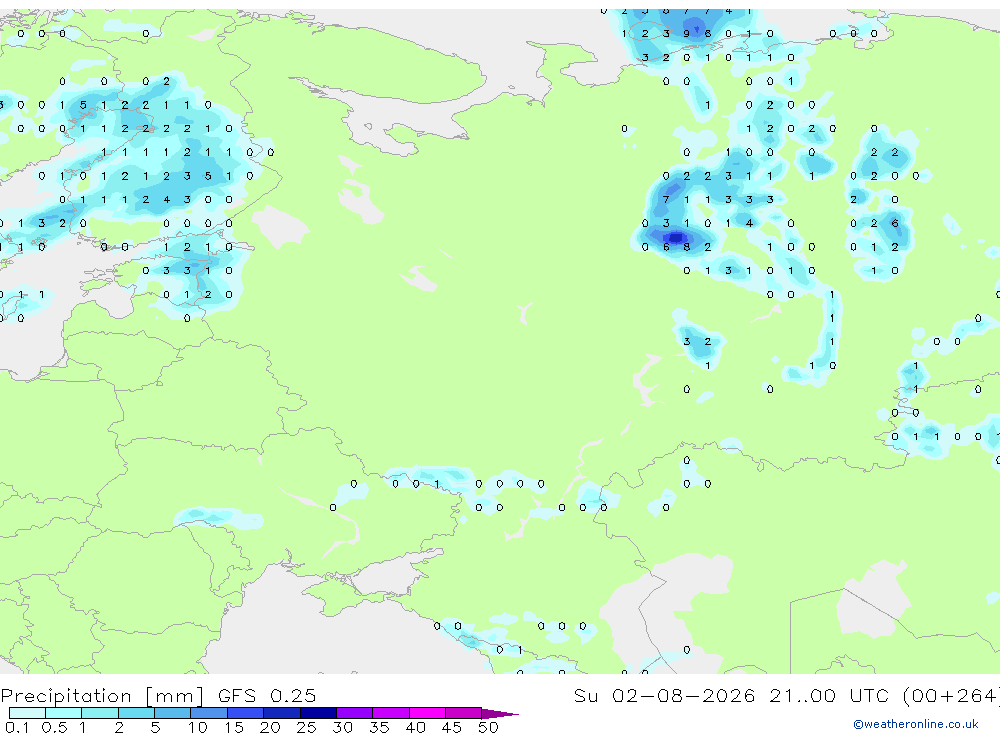The height and width of the screenshot is (733, 1000).
Task: Pick the 15–20 mm blue legend segment
Action: [x=246, y=713]
